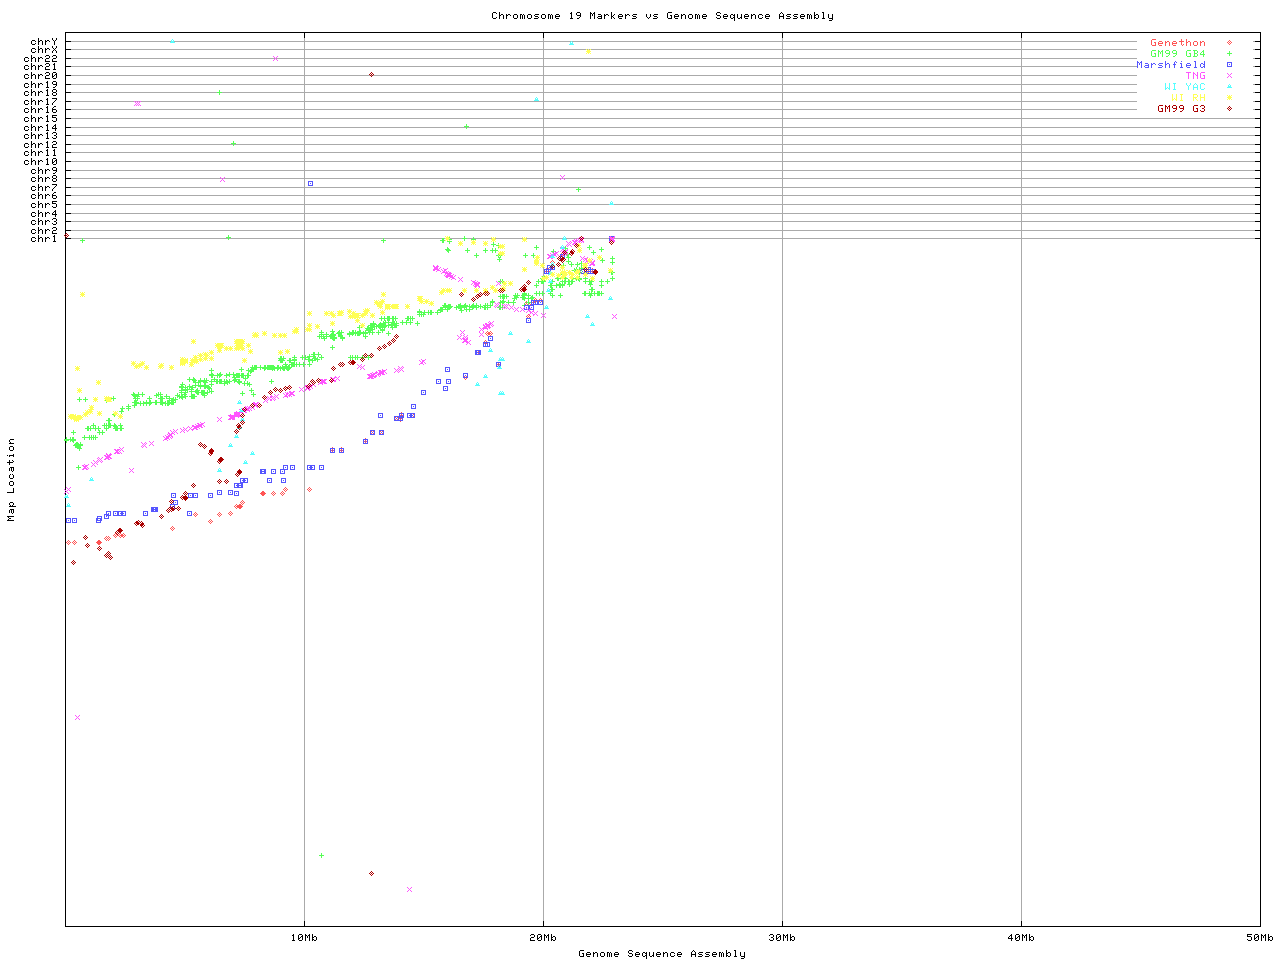Screen dimensions: 1280x960
Task: Click the Genethon red diamond legend marker
Action: pos(1229,43)
